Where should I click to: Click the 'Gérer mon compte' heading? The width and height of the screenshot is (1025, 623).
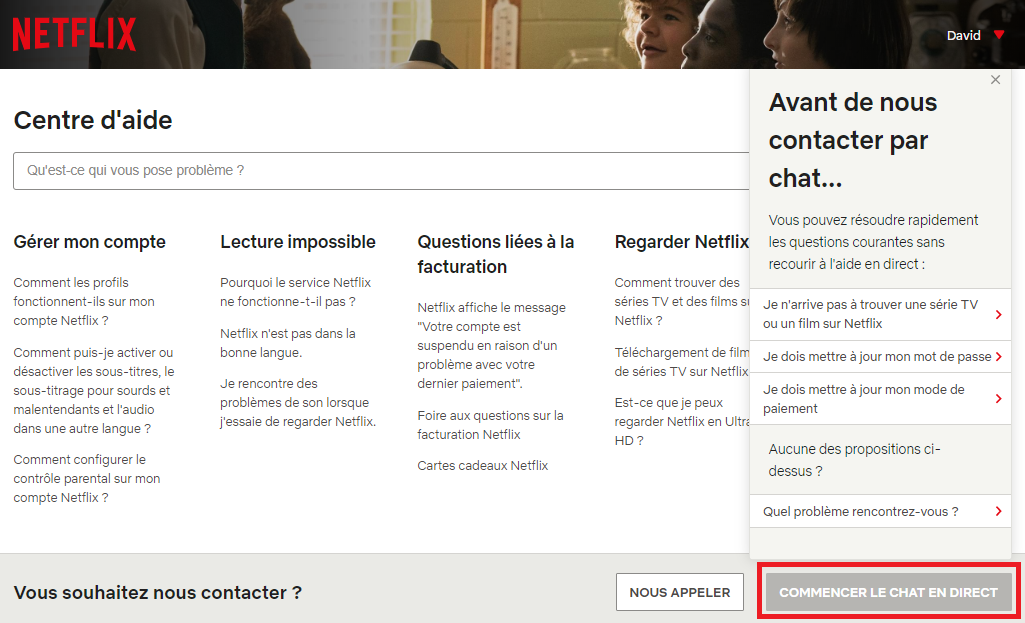90,242
